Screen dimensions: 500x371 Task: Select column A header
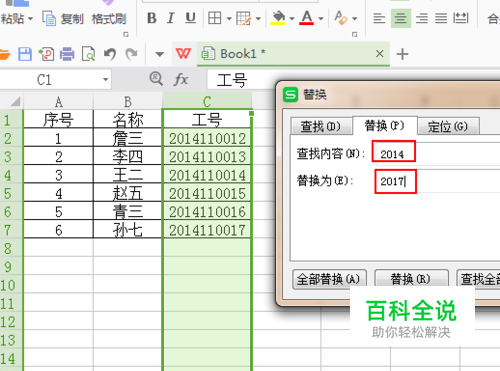tap(59, 101)
